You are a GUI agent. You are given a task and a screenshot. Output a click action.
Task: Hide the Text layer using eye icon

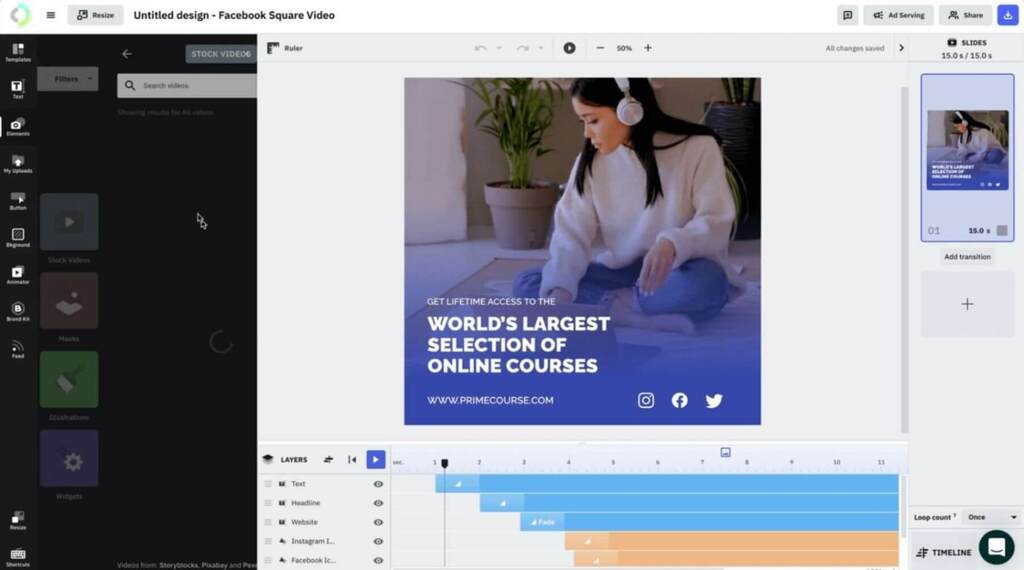point(378,484)
